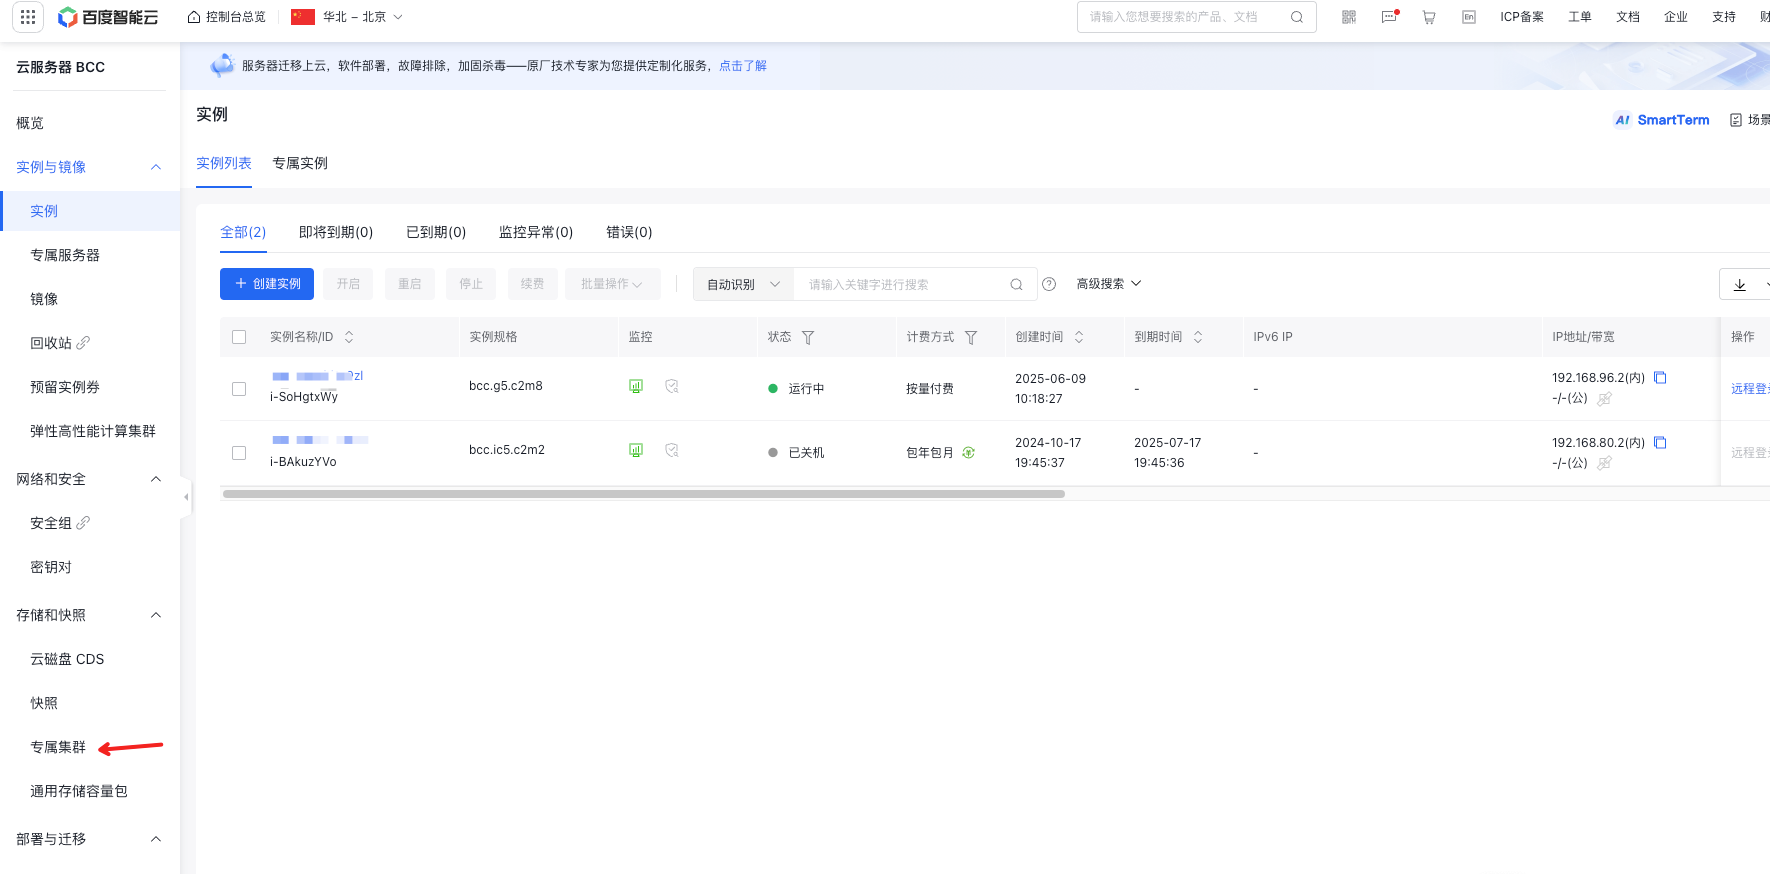Show 即将到期(0) filter tab
Image resolution: width=1770 pixels, height=874 pixels.
click(x=336, y=232)
